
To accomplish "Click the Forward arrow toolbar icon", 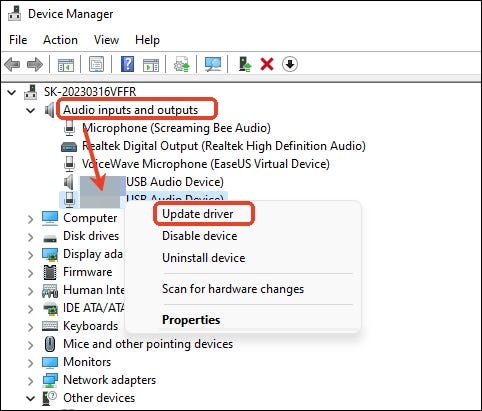I will click(35, 64).
